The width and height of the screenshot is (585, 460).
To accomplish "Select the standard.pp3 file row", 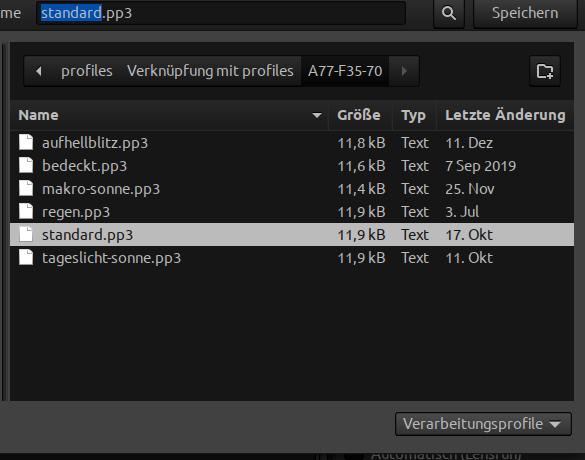I will coord(292,235).
